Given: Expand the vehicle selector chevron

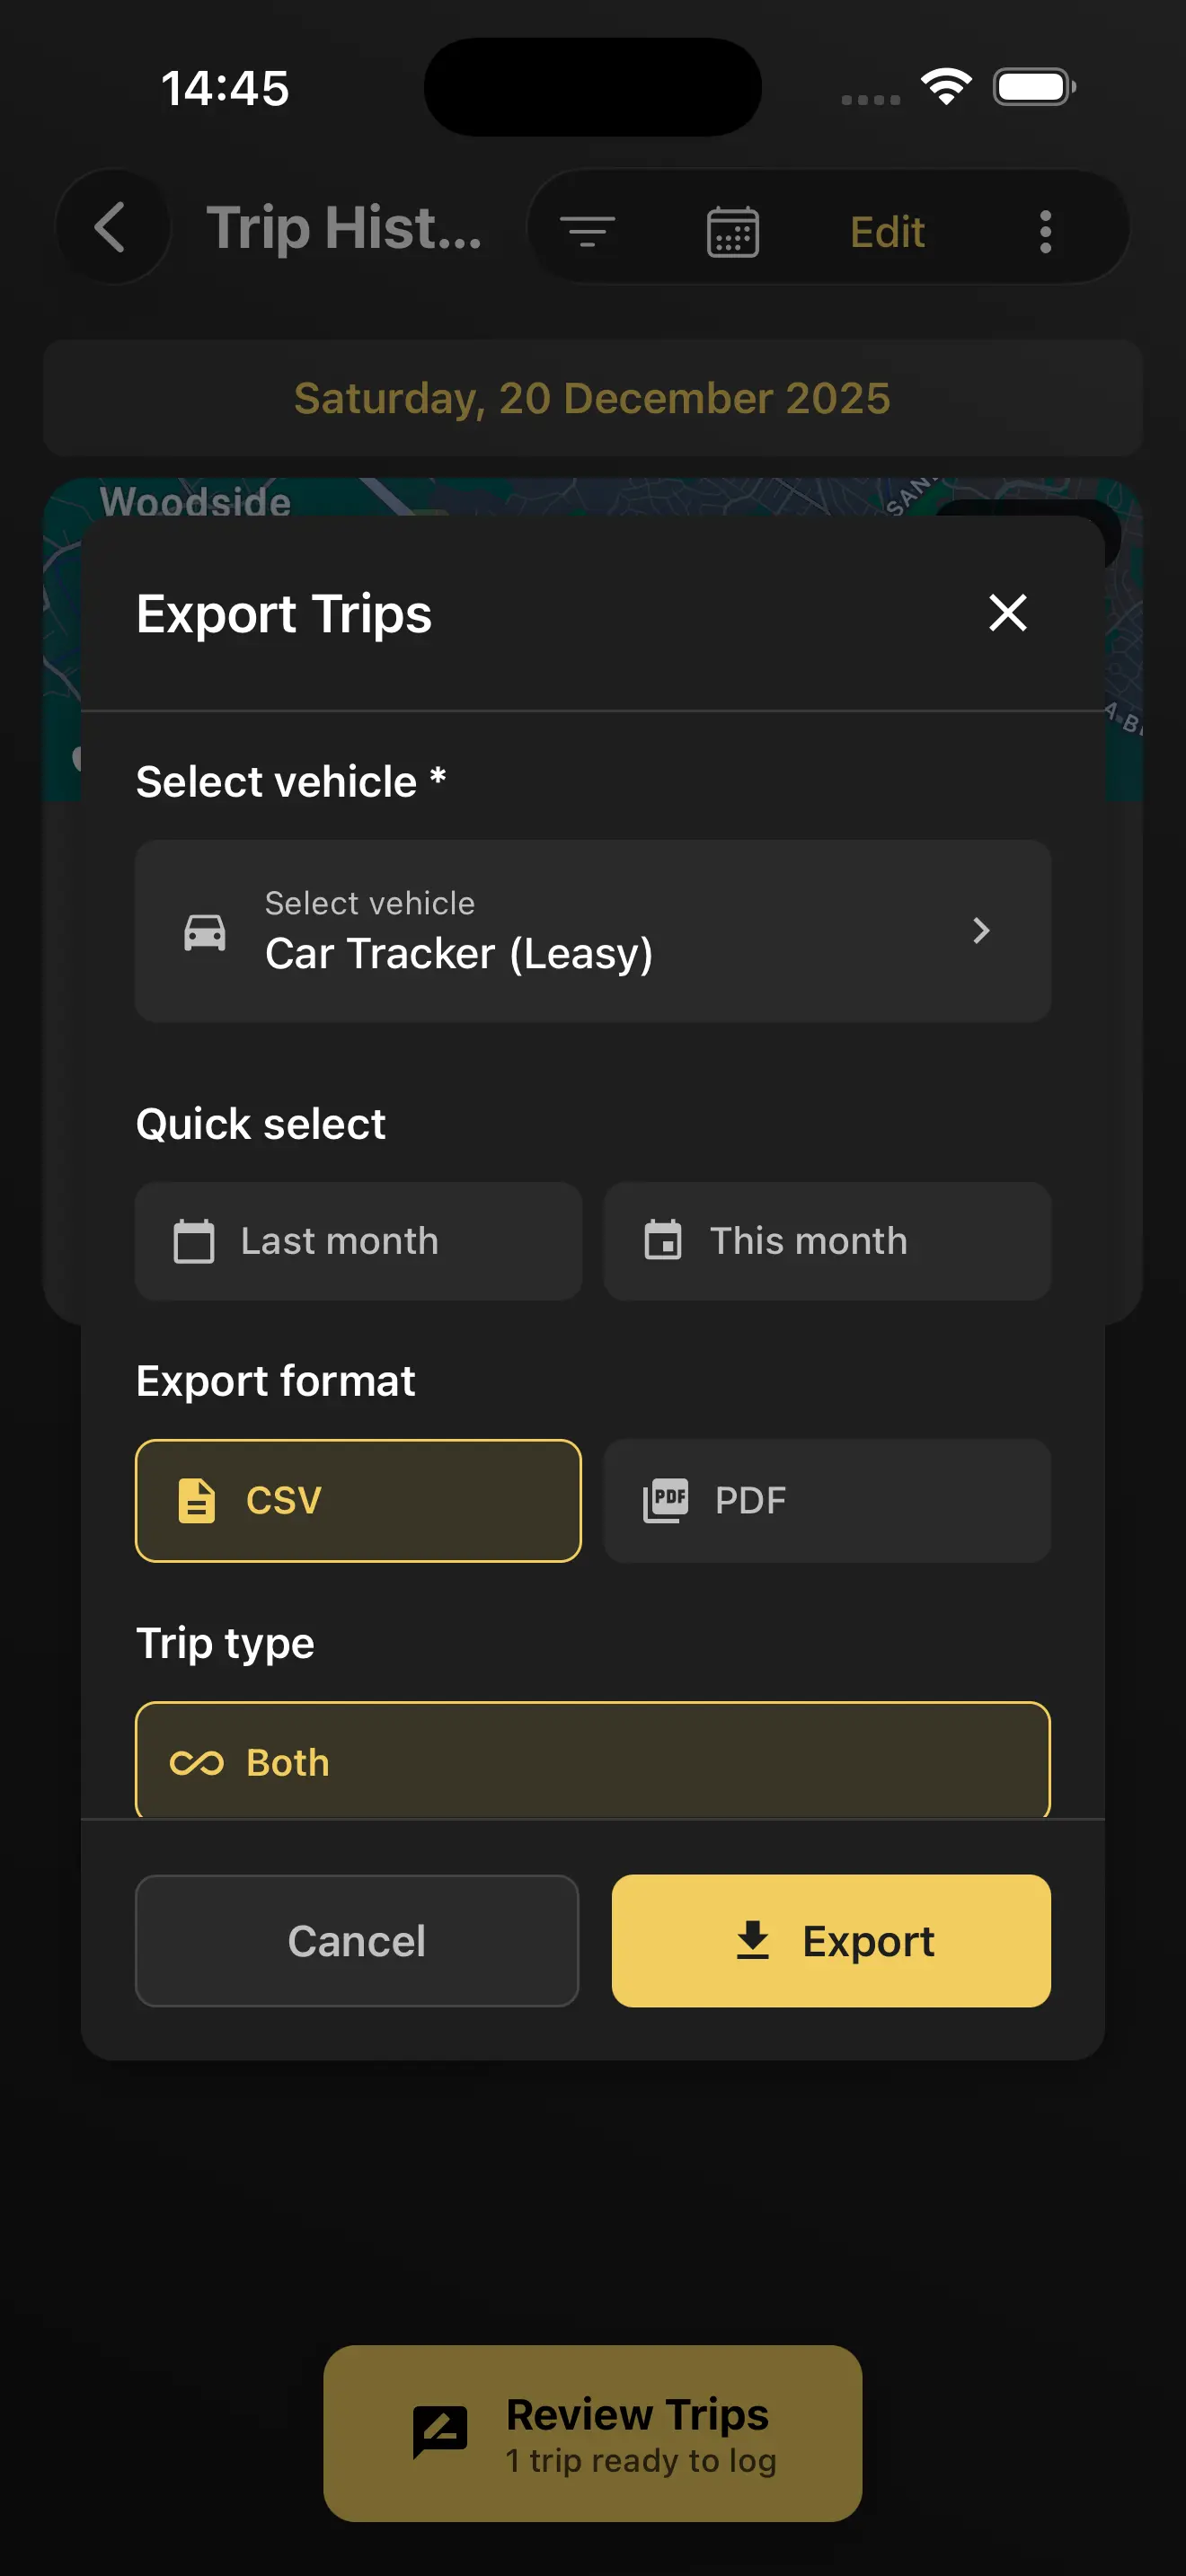Looking at the screenshot, I should point(981,931).
